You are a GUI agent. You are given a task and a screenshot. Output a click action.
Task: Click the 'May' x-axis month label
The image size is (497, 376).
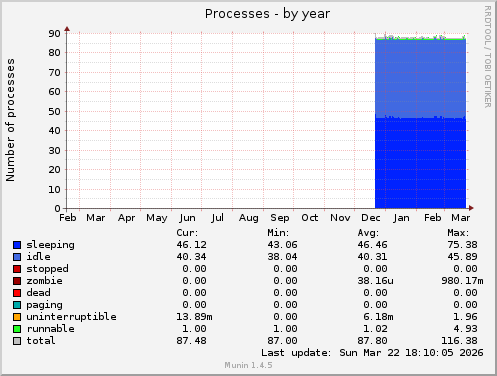click(157, 218)
